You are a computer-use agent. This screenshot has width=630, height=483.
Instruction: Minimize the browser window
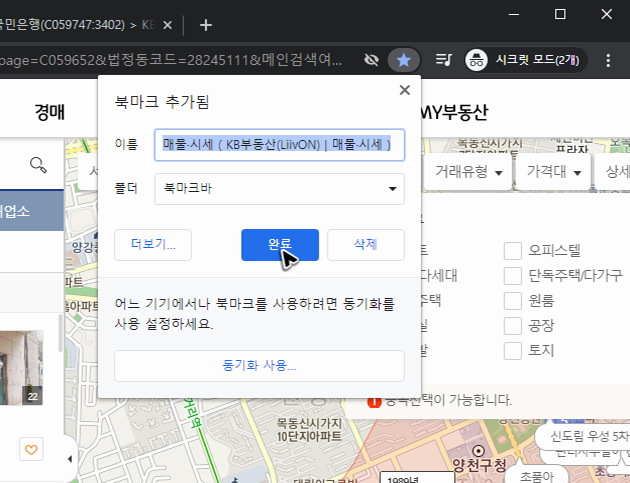click(x=513, y=14)
